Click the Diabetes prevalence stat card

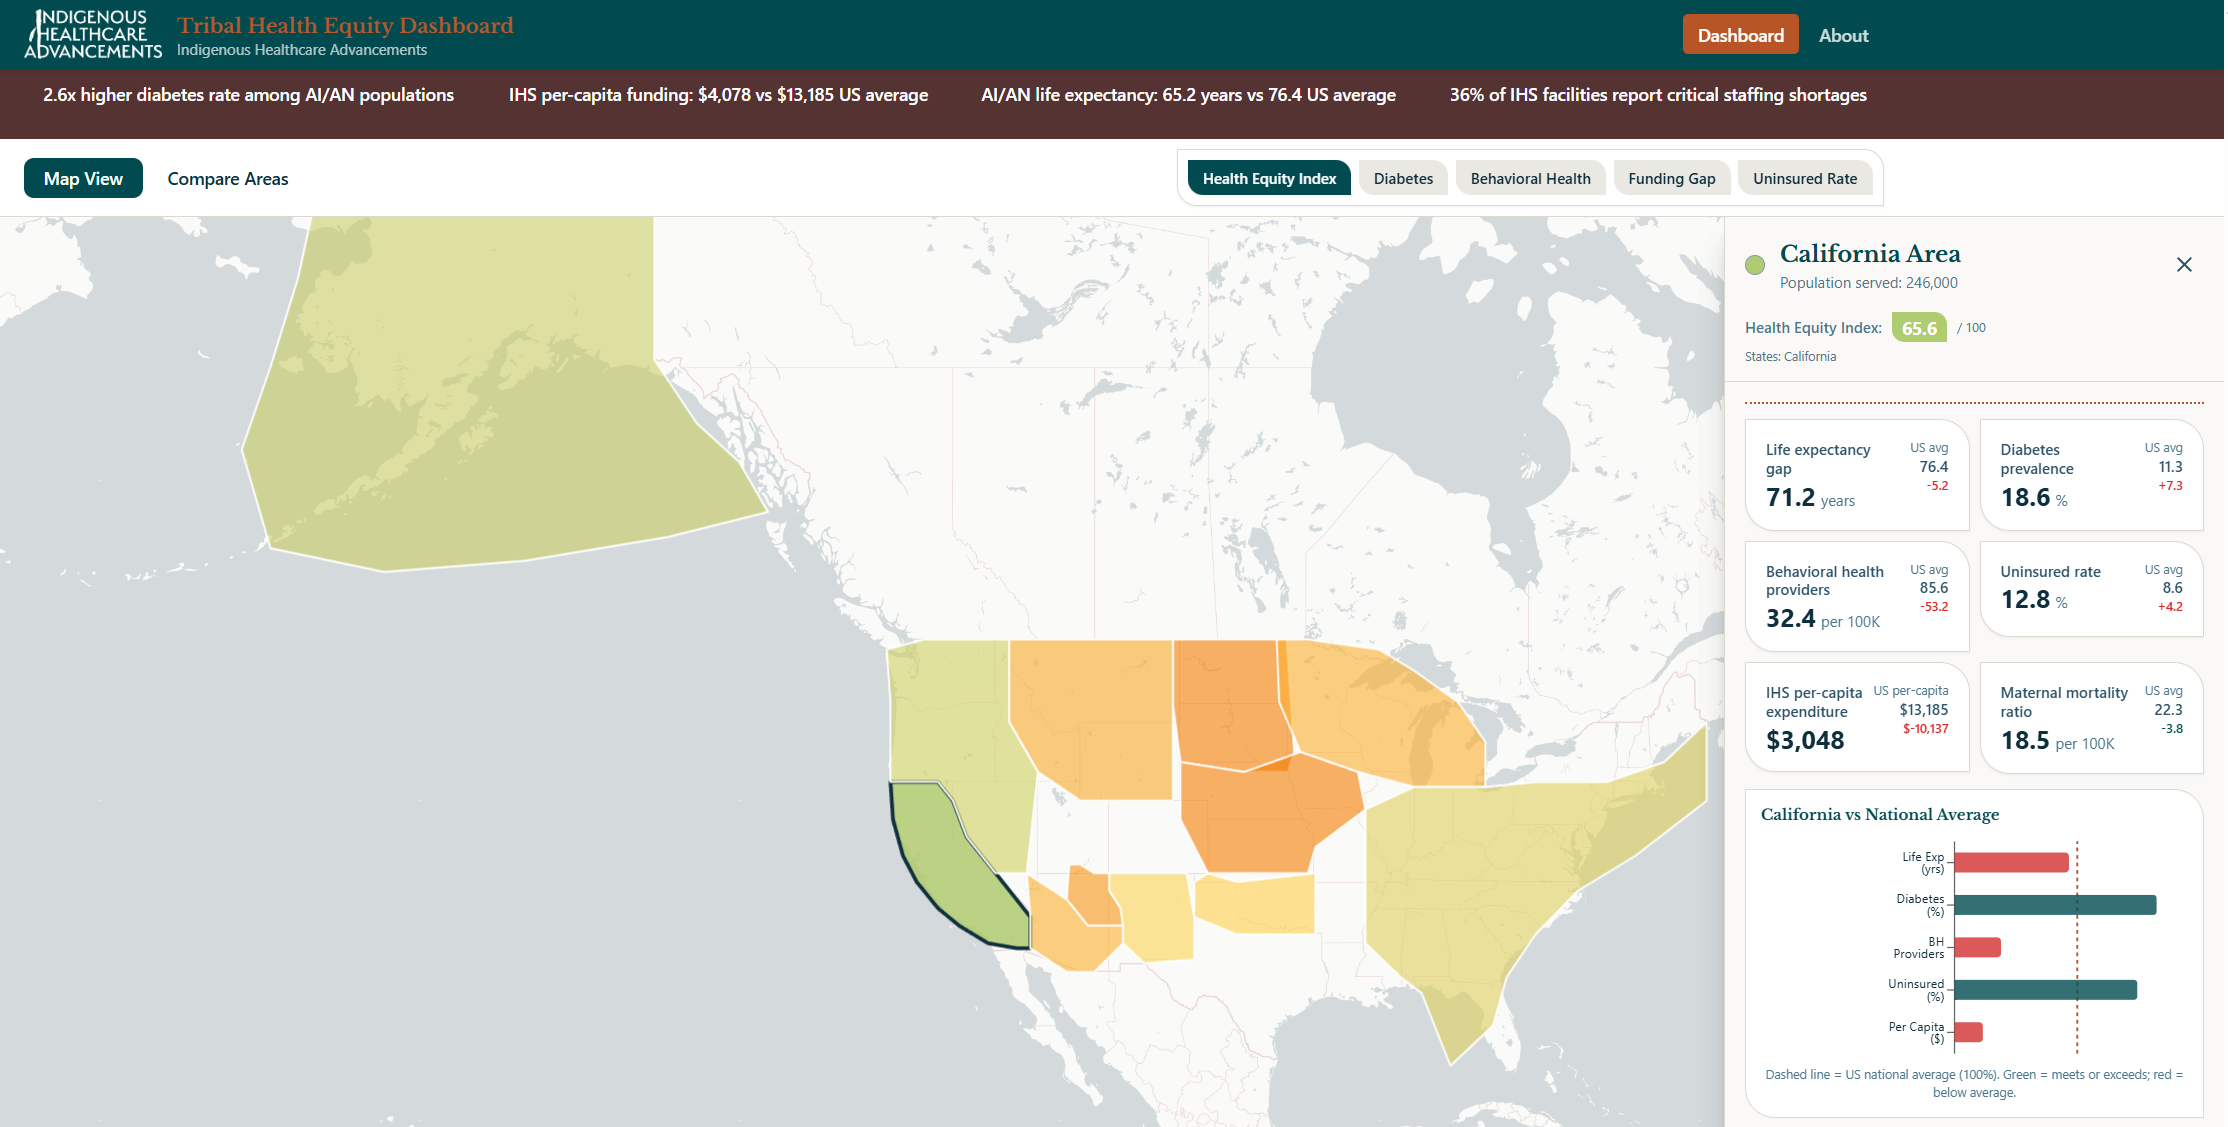pos(2090,475)
